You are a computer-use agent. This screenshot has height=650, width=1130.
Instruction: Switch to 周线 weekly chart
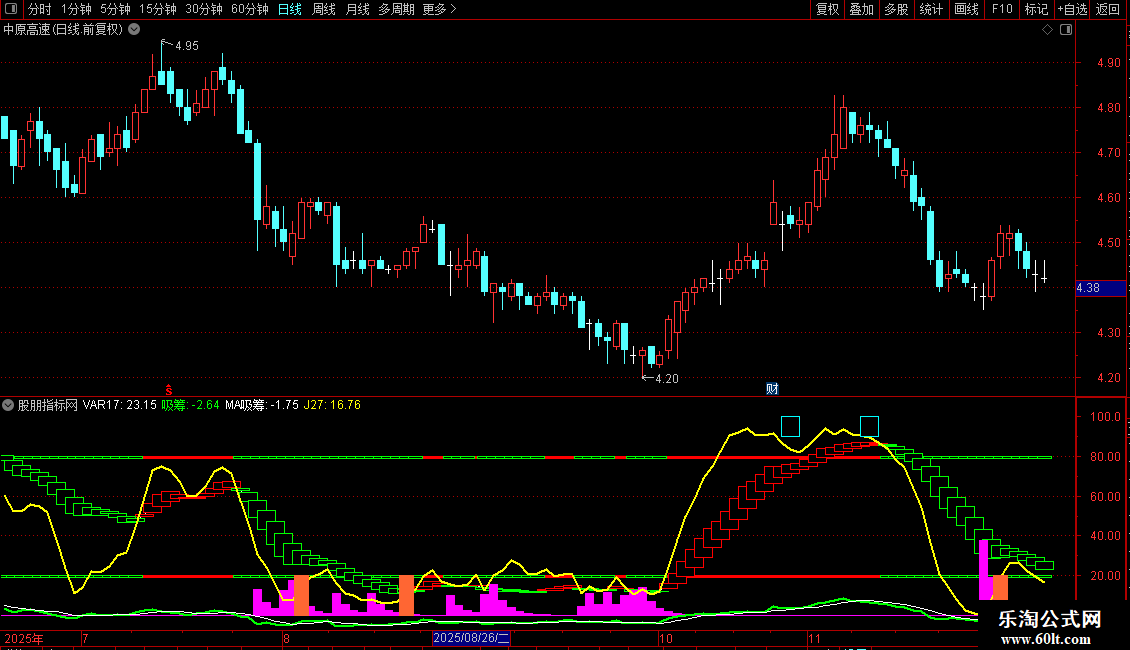324,9
